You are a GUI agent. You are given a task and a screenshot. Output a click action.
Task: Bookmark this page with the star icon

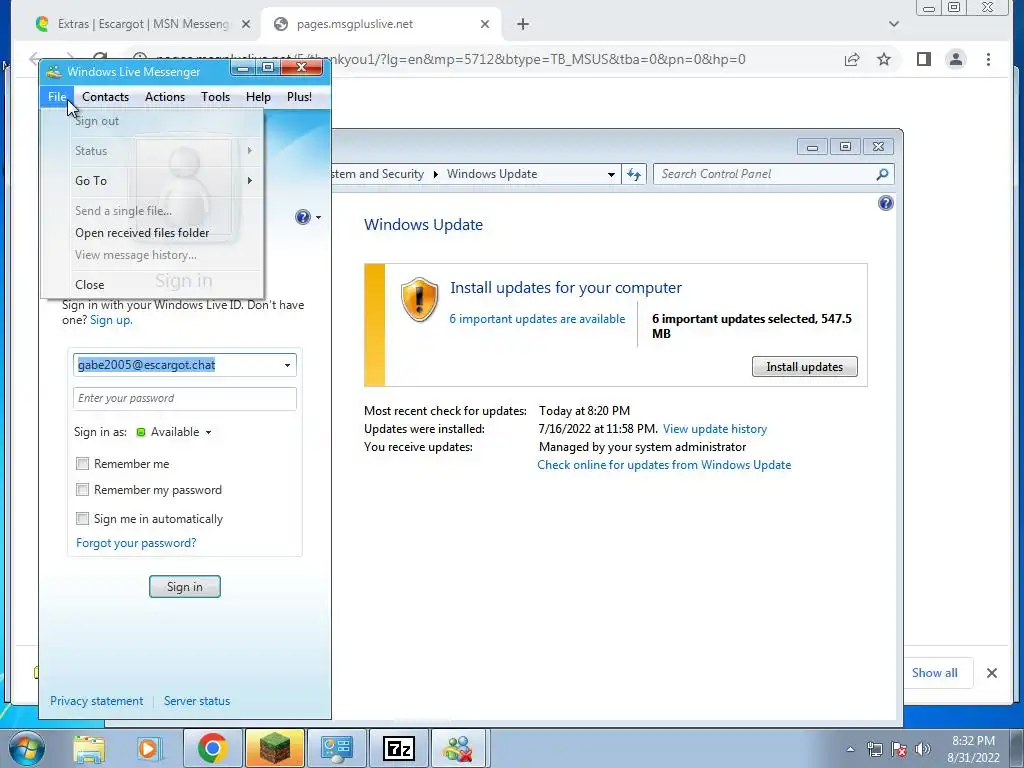pos(884,59)
